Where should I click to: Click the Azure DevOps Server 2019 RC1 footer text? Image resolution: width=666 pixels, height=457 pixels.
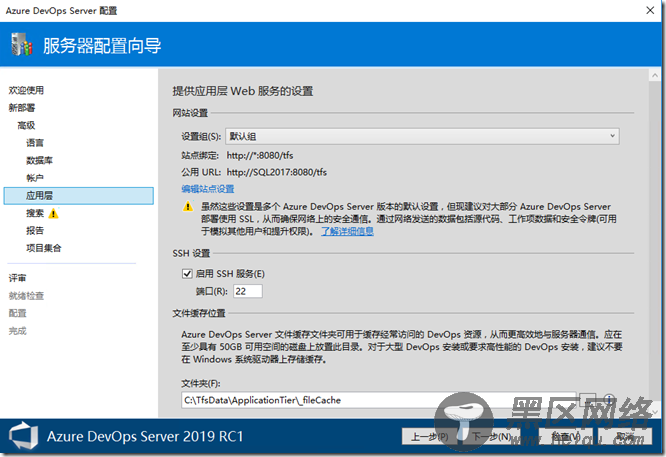point(145,437)
